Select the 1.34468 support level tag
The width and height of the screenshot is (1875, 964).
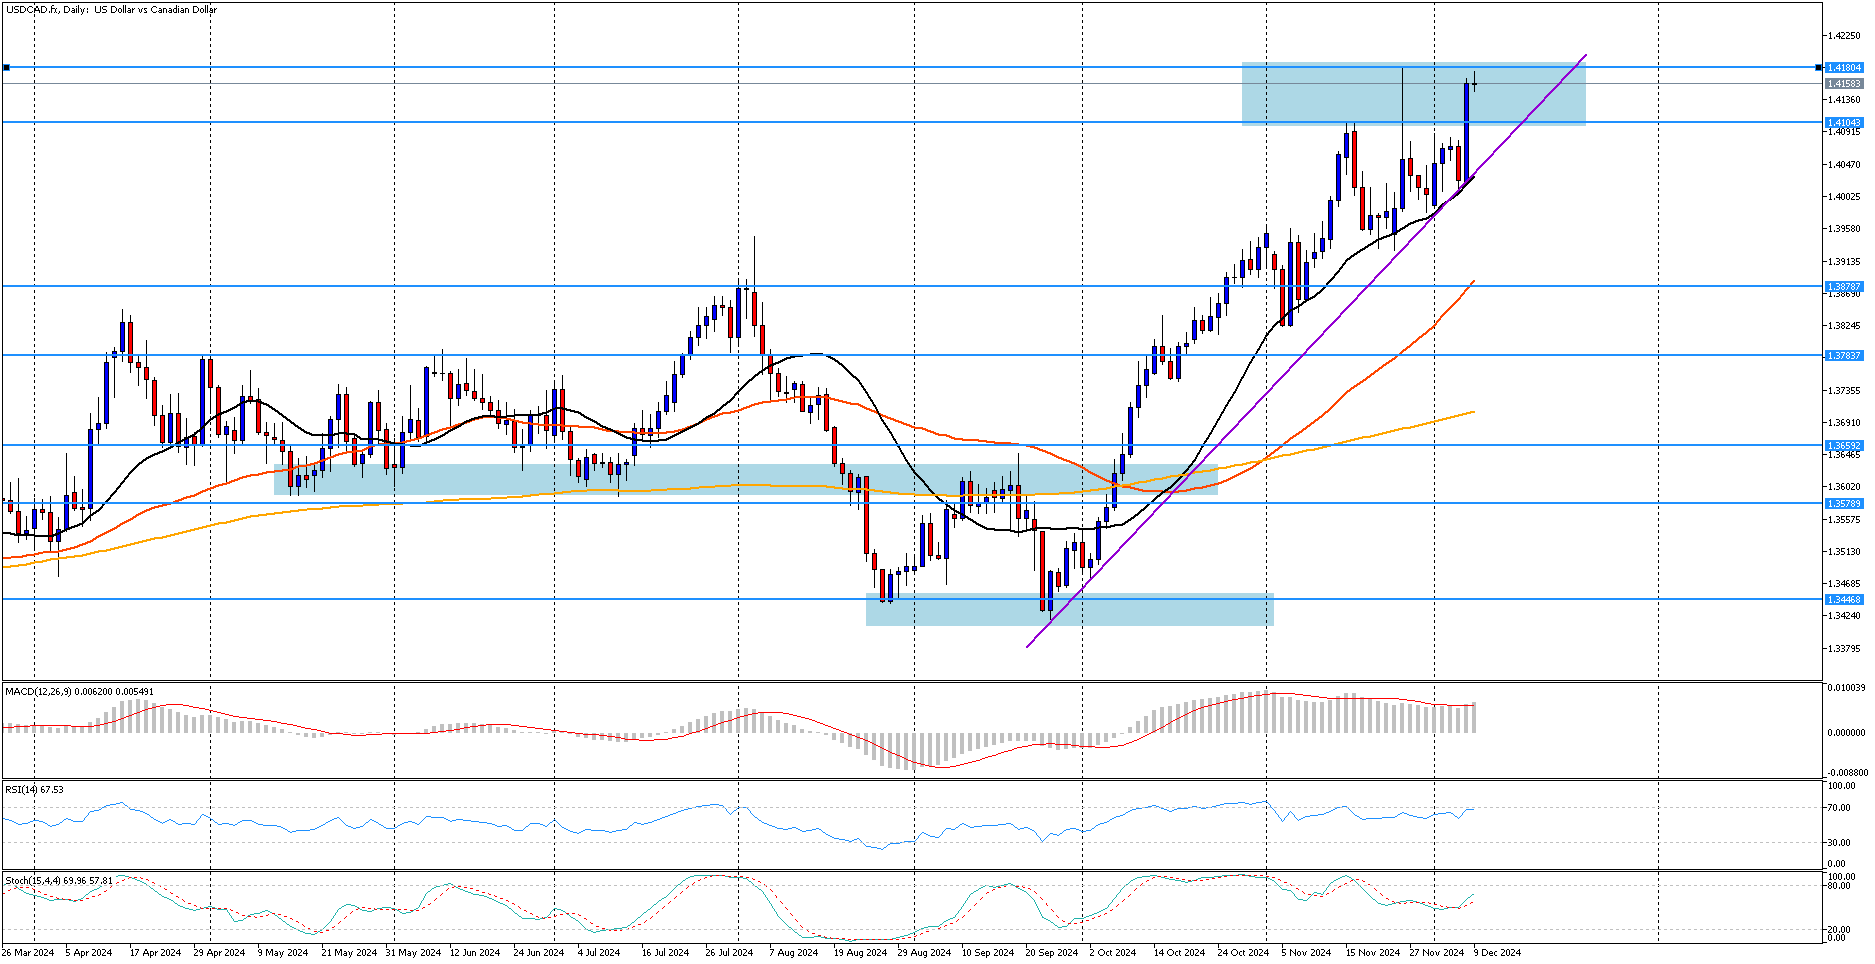[x=1844, y=600]
